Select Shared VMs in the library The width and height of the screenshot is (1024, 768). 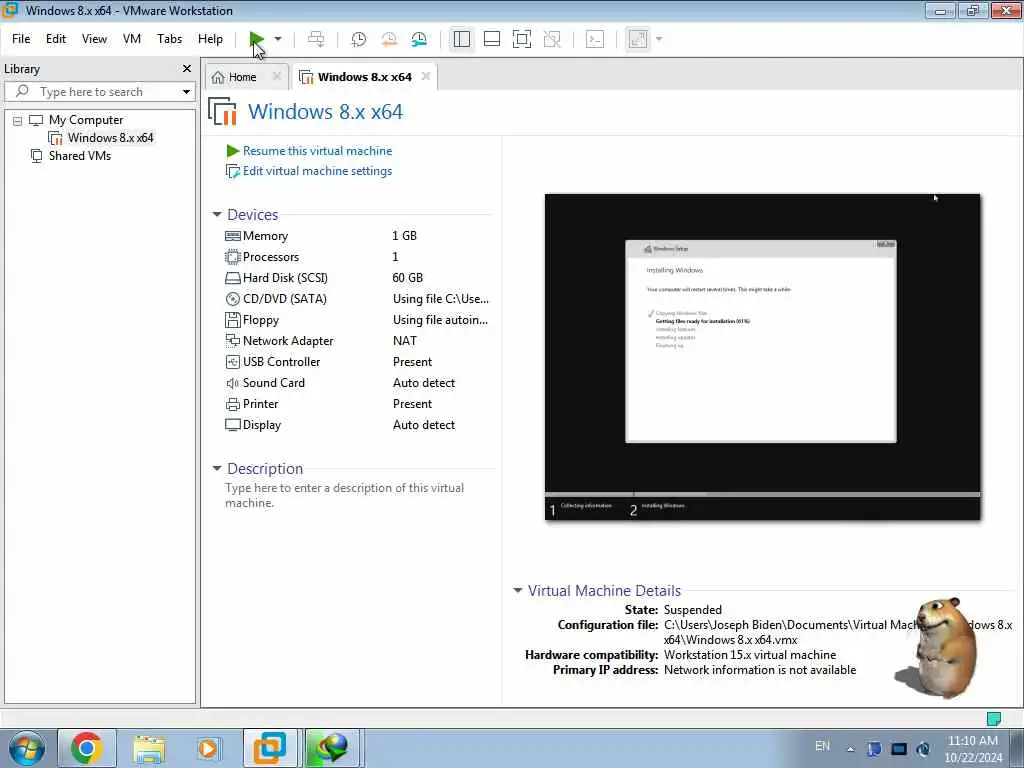click(x=80, y=156)
